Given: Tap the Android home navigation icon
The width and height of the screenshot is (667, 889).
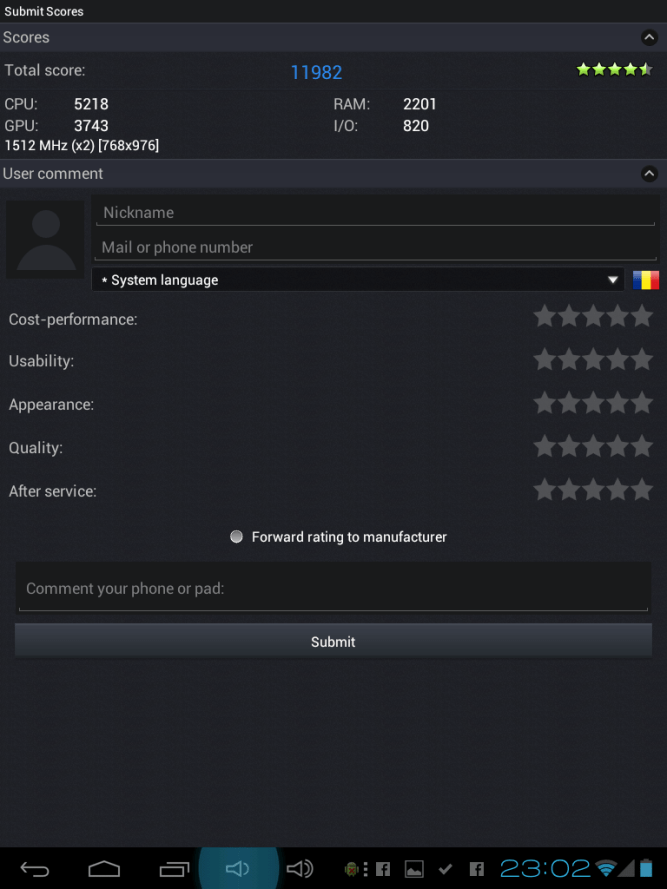Looking at the screenshot, I should [x=104, y=869].
